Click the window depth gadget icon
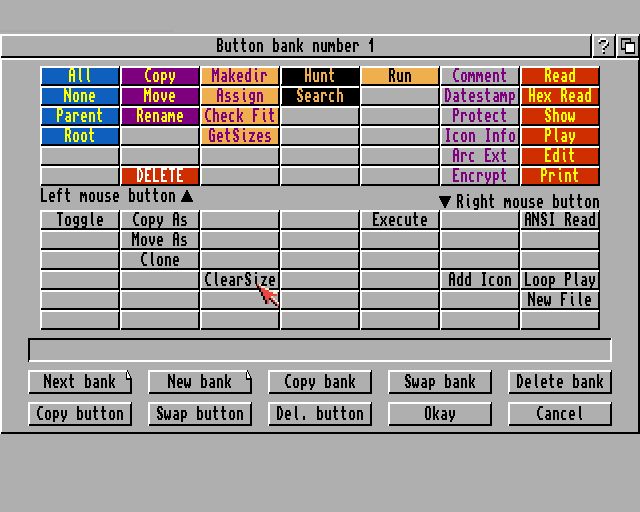Screen dimensions: 640x512 [628, 46]
